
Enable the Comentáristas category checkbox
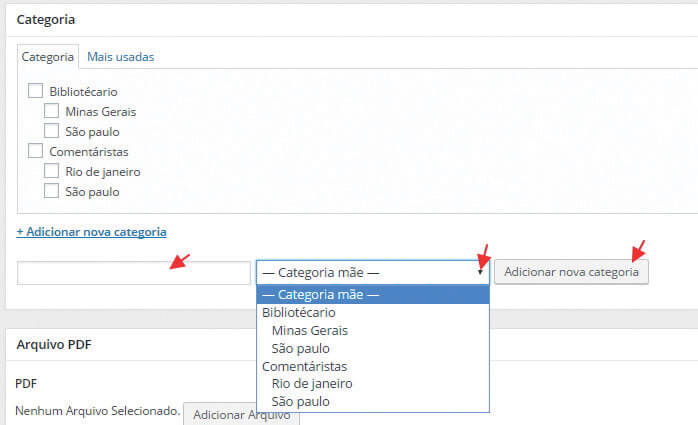36,151
